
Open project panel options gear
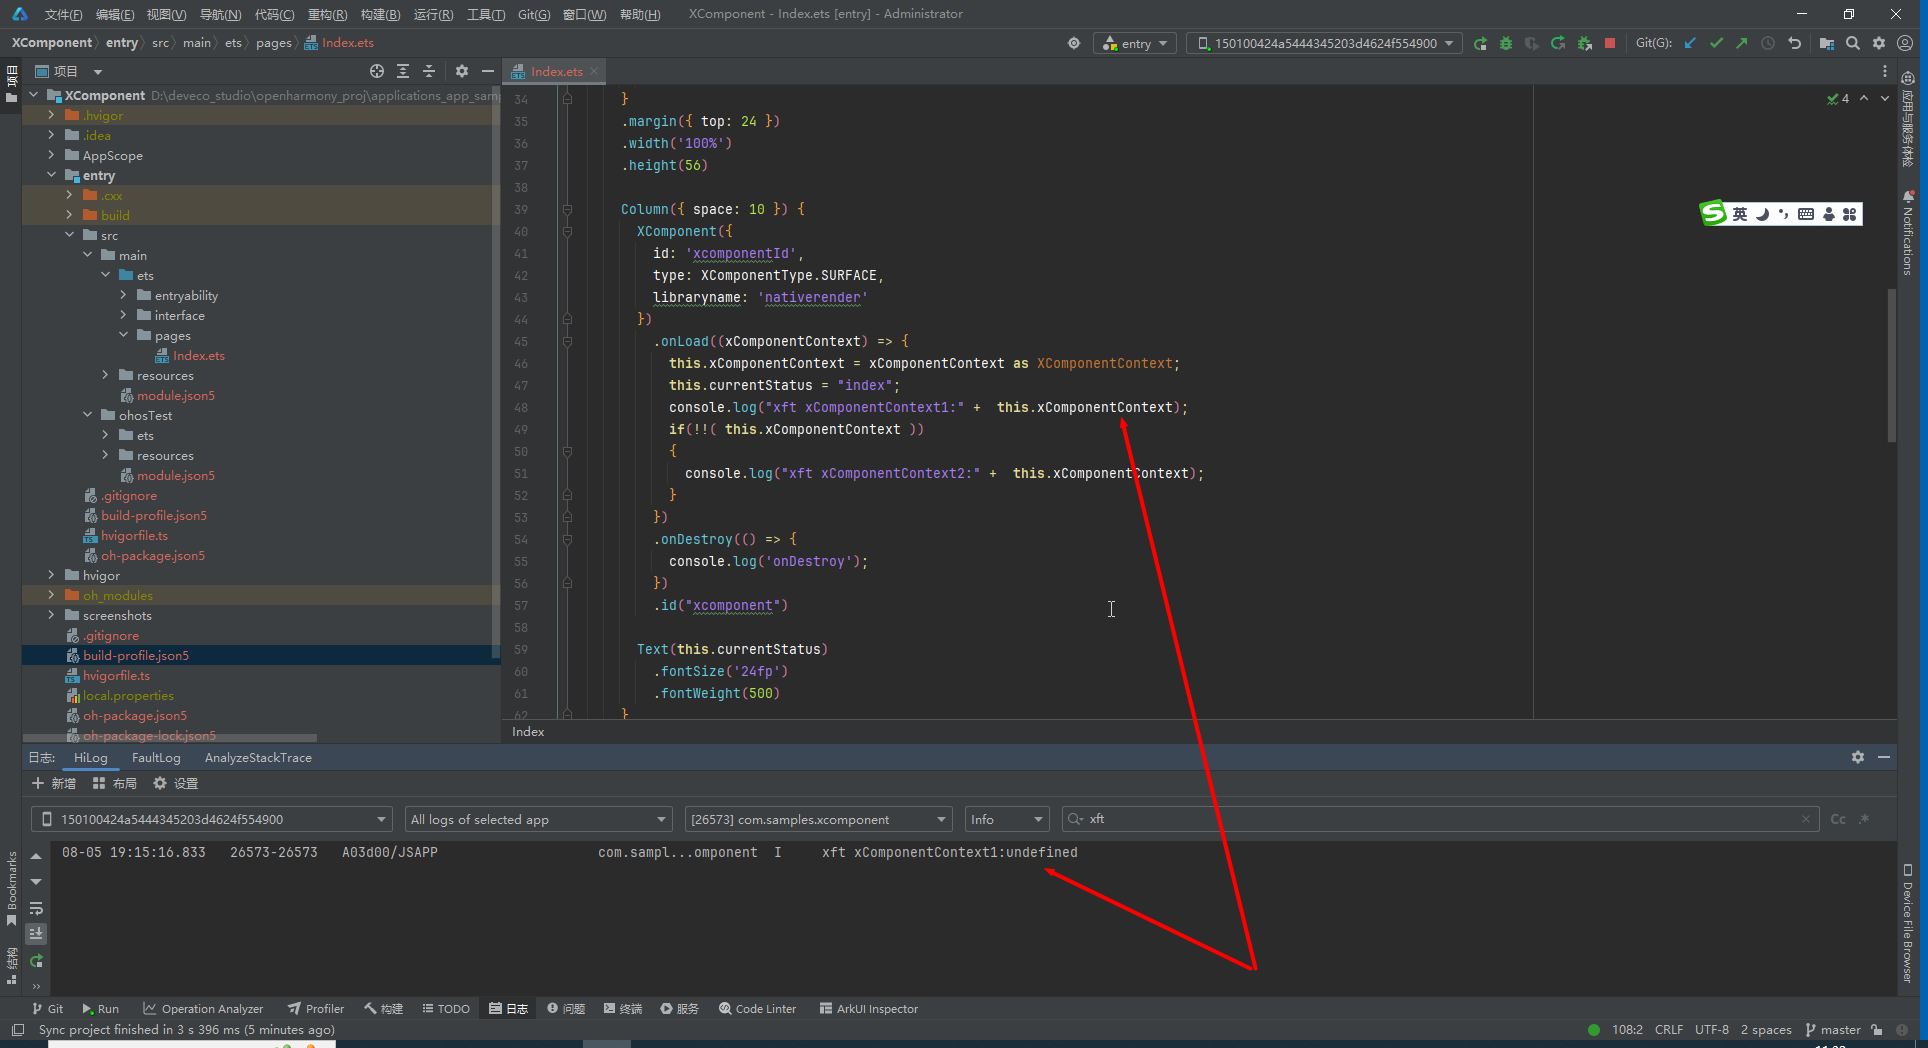461,71
